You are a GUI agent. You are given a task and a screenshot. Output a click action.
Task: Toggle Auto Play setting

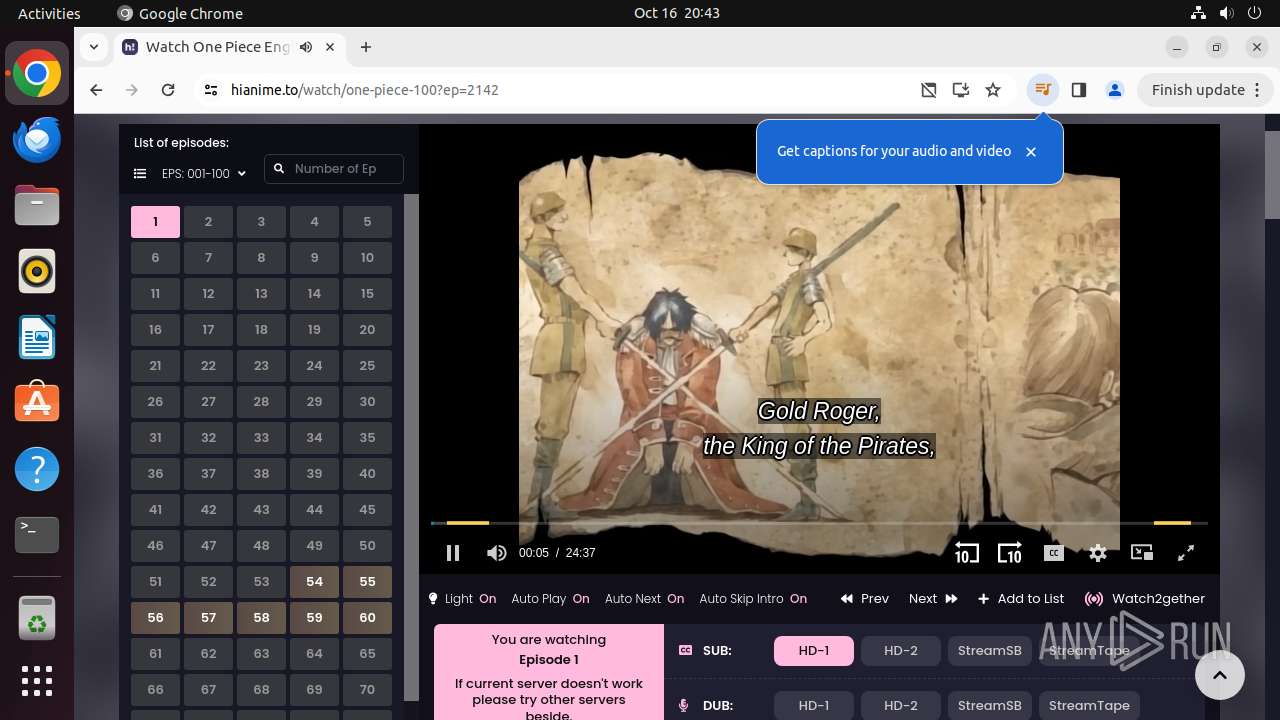pyautogui.click(x=550, y=599)
